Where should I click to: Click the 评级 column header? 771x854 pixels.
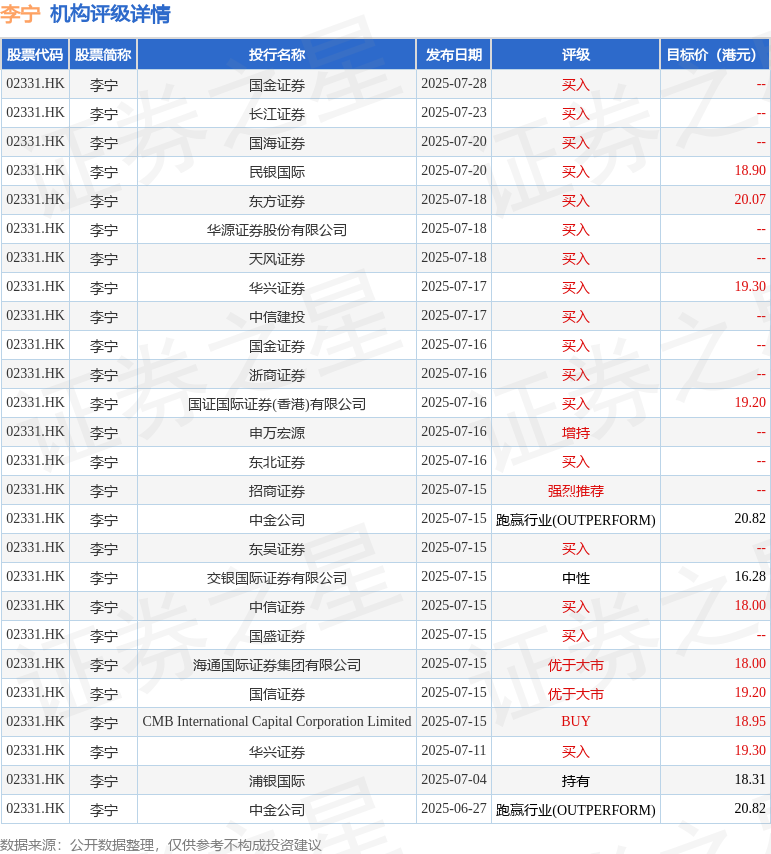pos(576,54)
